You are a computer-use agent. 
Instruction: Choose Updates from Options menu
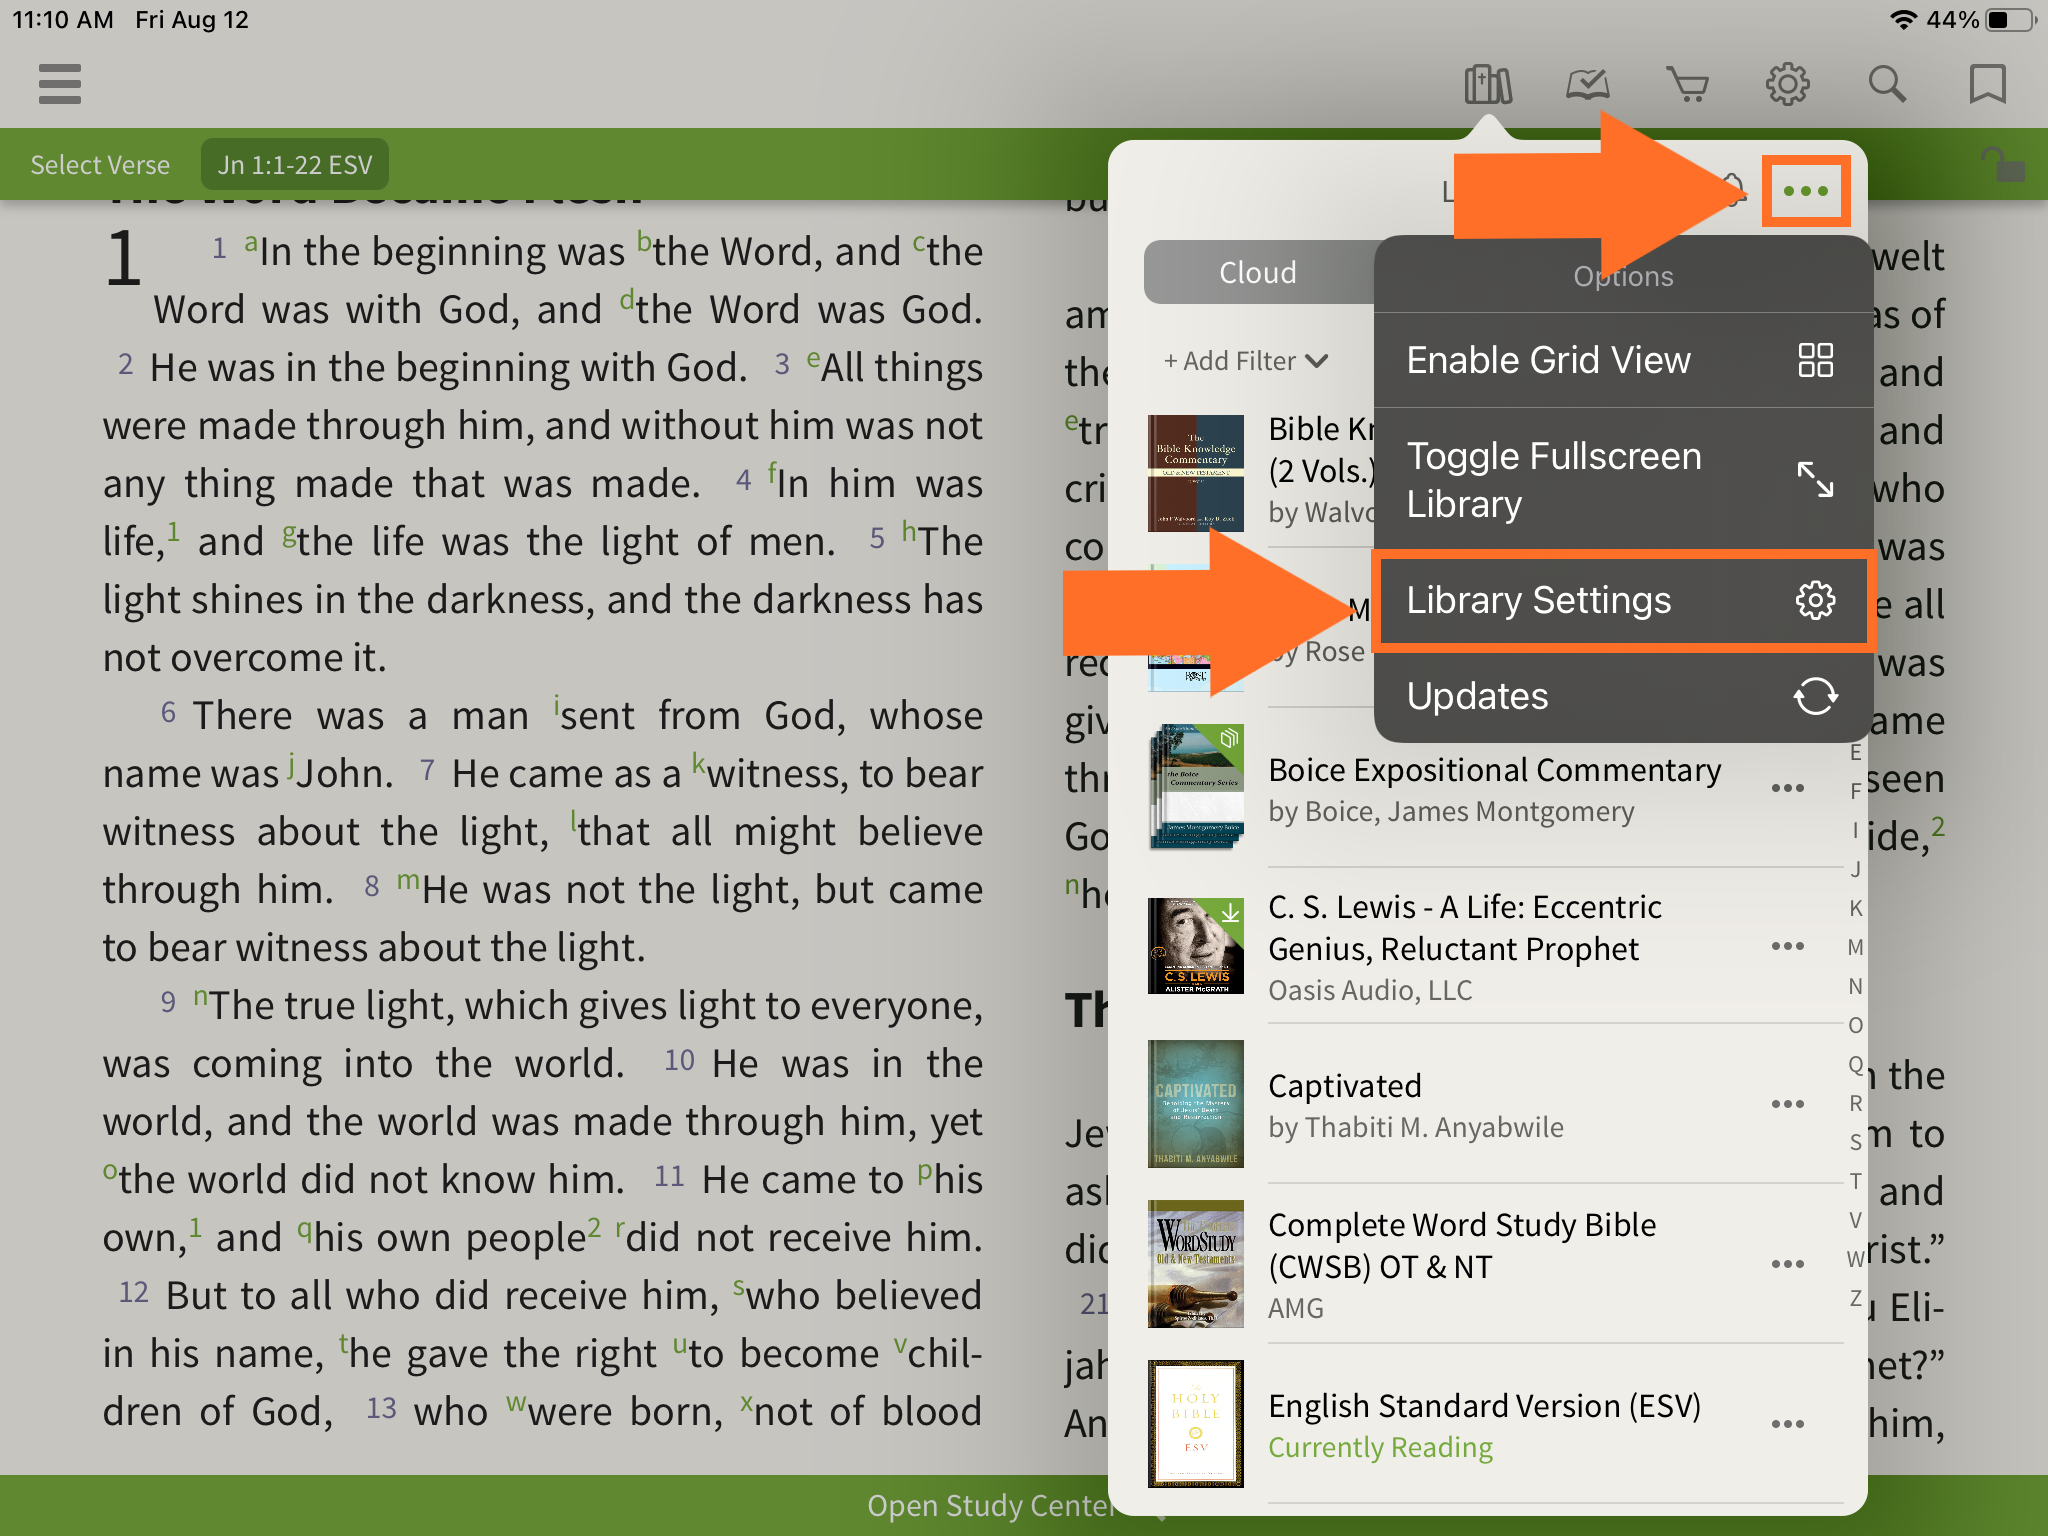1622,696
